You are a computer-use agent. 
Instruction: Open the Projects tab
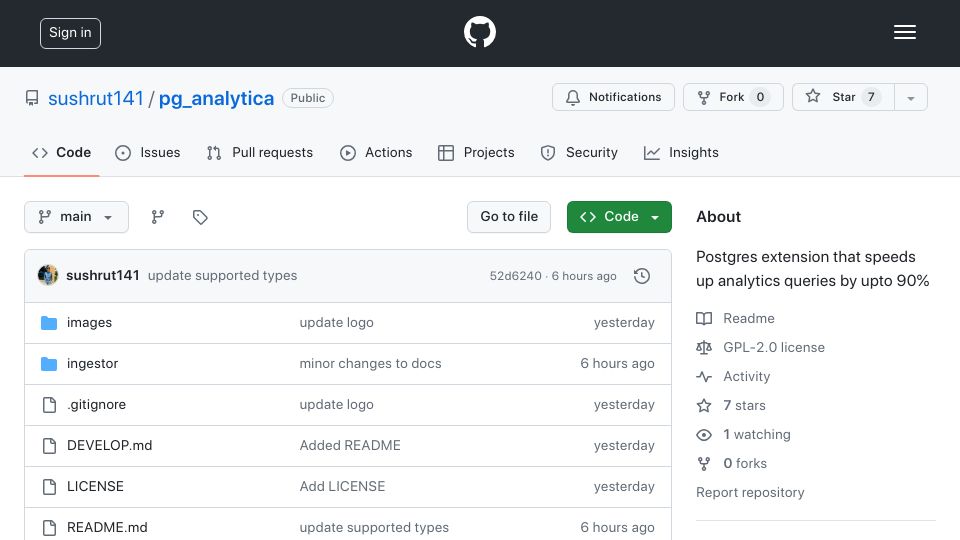(476, 152)
